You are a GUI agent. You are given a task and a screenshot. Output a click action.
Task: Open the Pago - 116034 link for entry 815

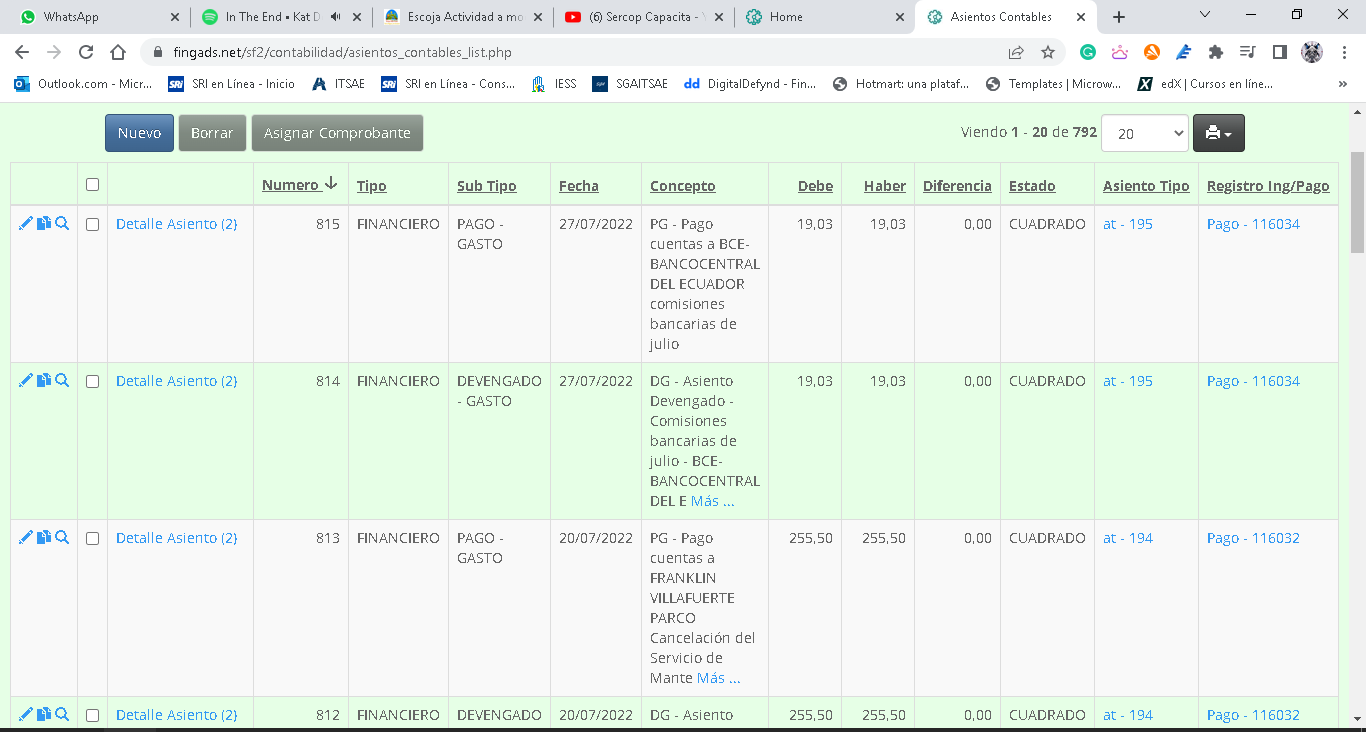coord(1253,224)
